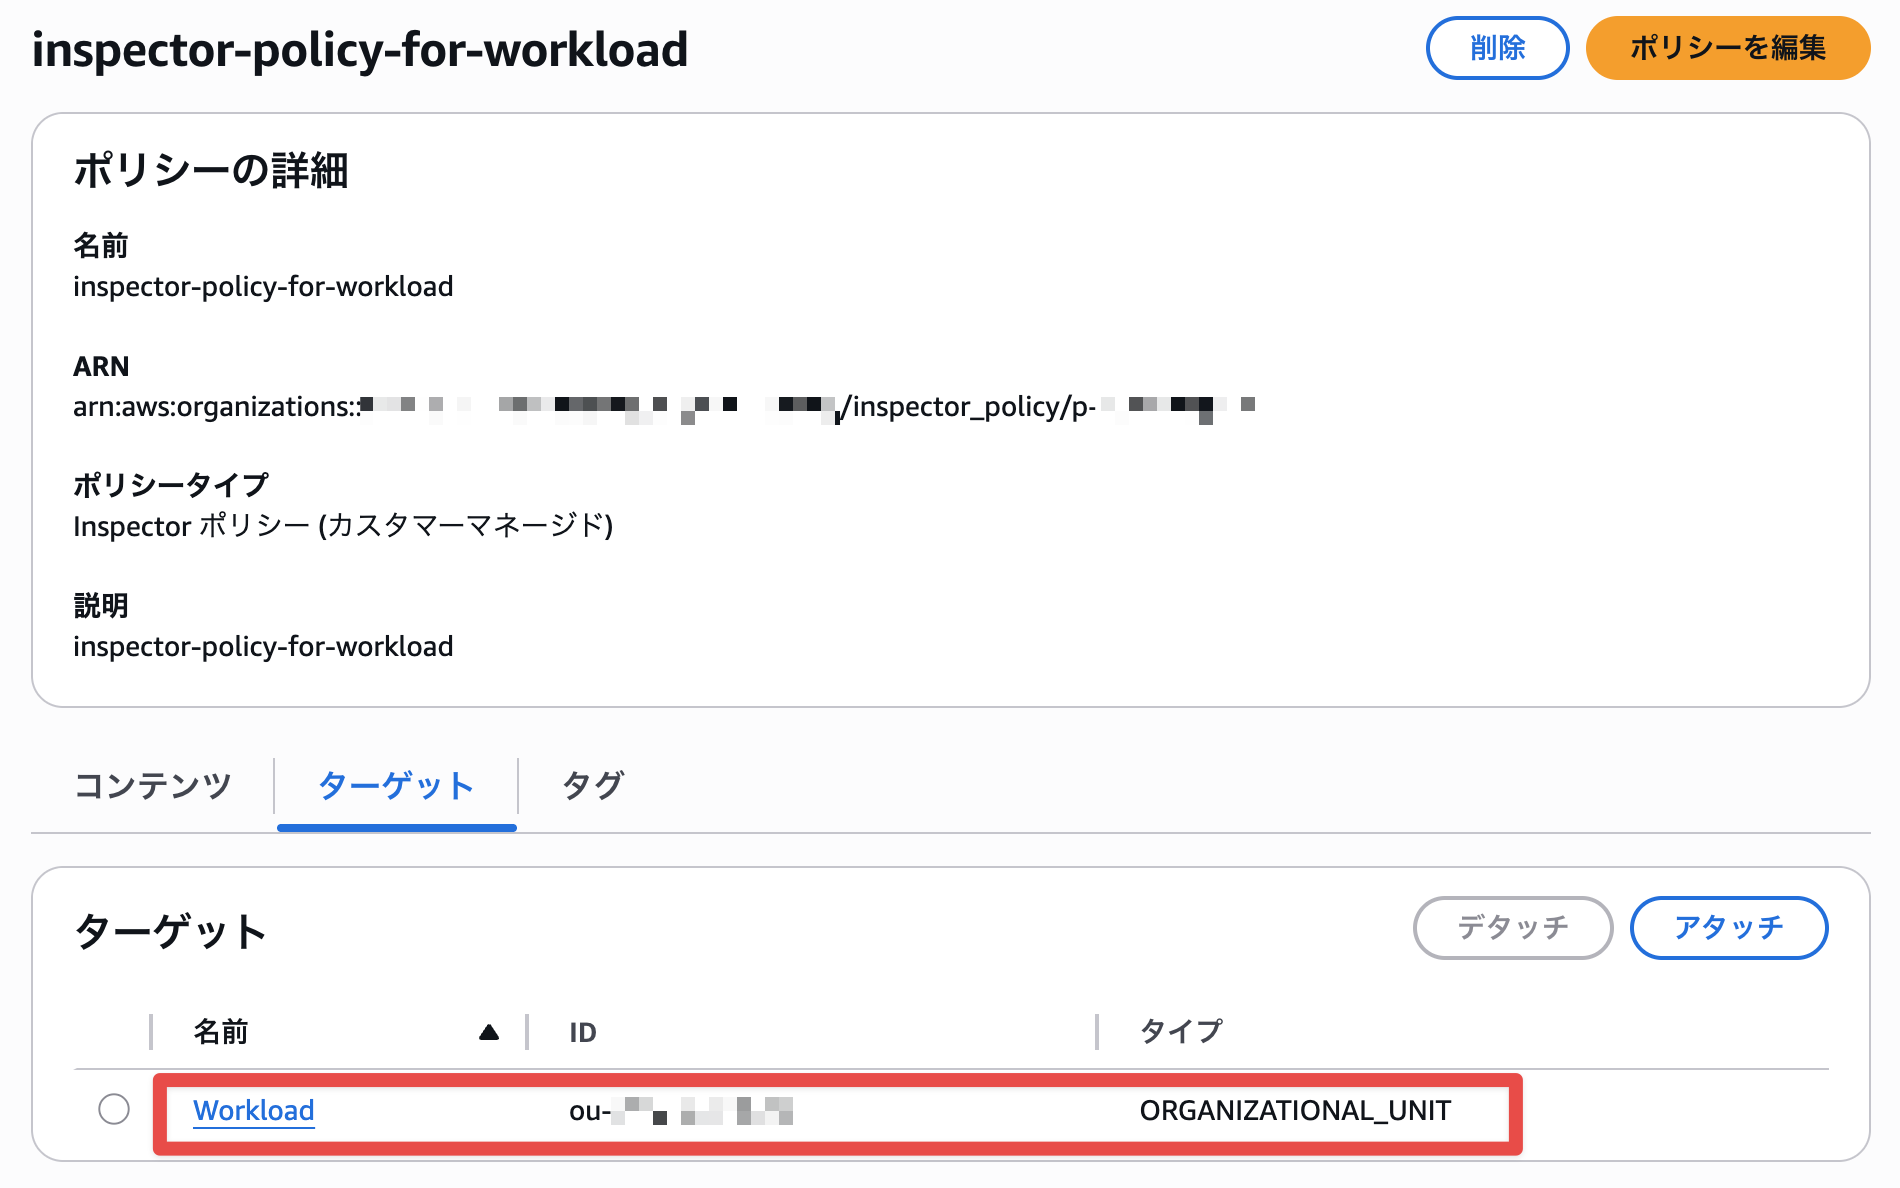Switch to the コンテンツ tab
The height and width of the screenshot is (1188, 1900).
(153, 786)
